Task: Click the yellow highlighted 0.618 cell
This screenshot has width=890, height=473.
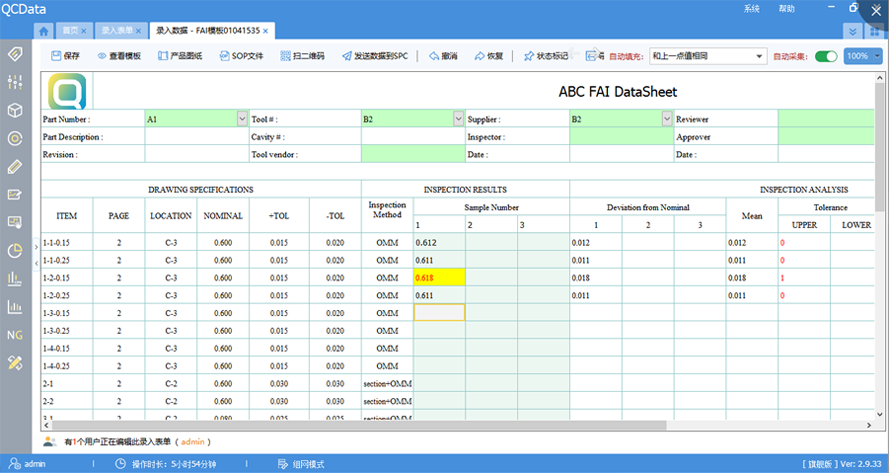Action: (438, 278)
